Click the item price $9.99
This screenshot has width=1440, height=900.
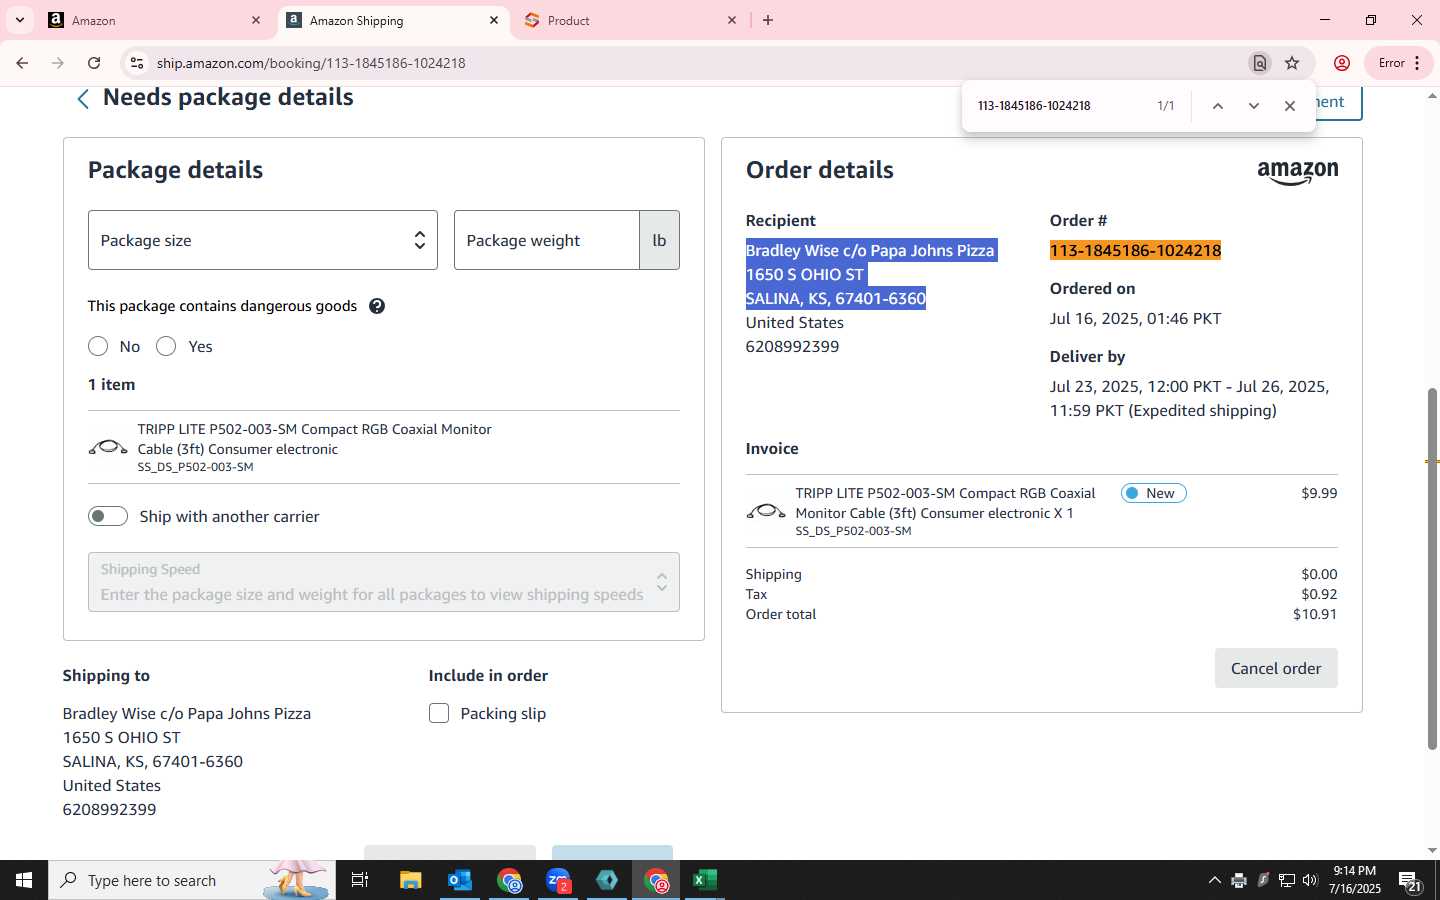coord(1319,493)
